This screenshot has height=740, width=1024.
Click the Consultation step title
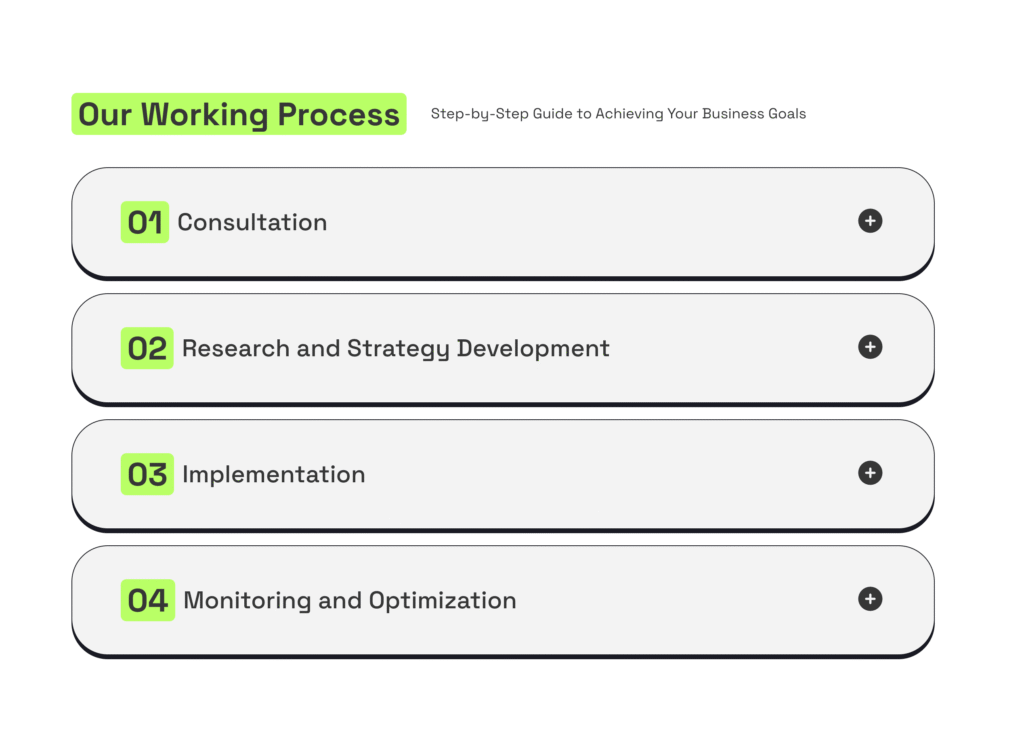pos(252,222)
